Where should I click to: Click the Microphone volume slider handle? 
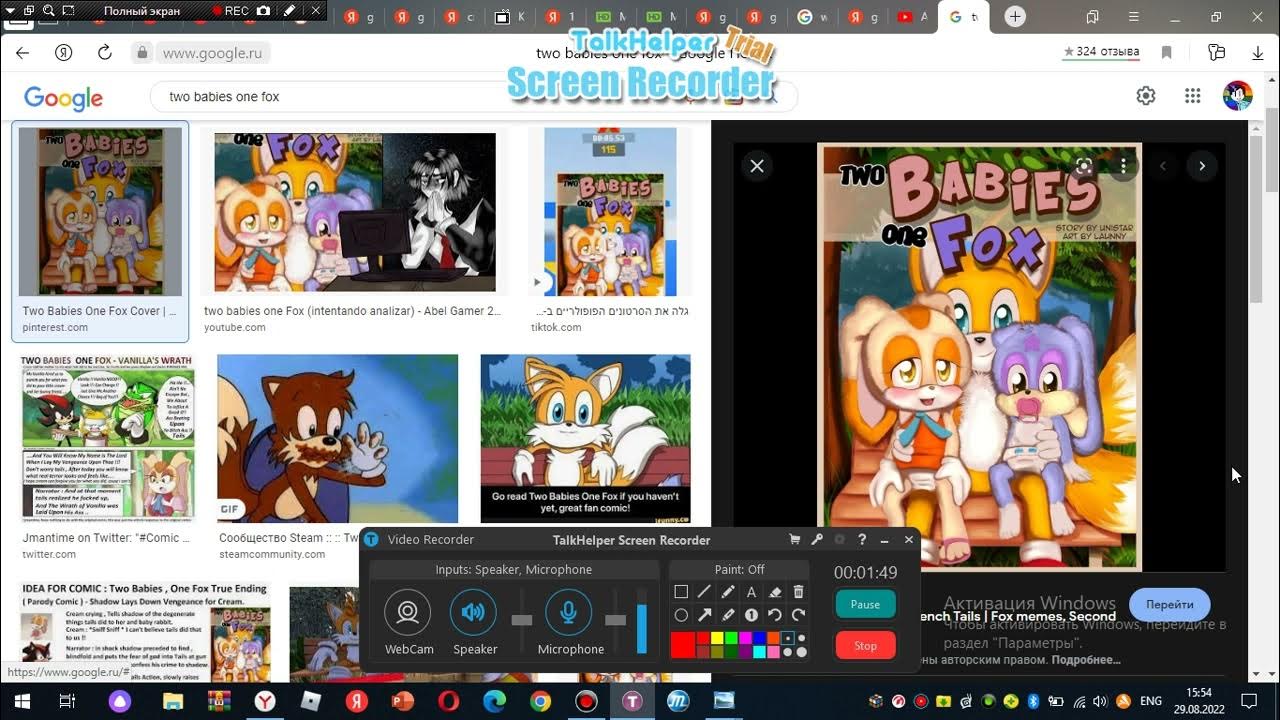click(615, 620)
